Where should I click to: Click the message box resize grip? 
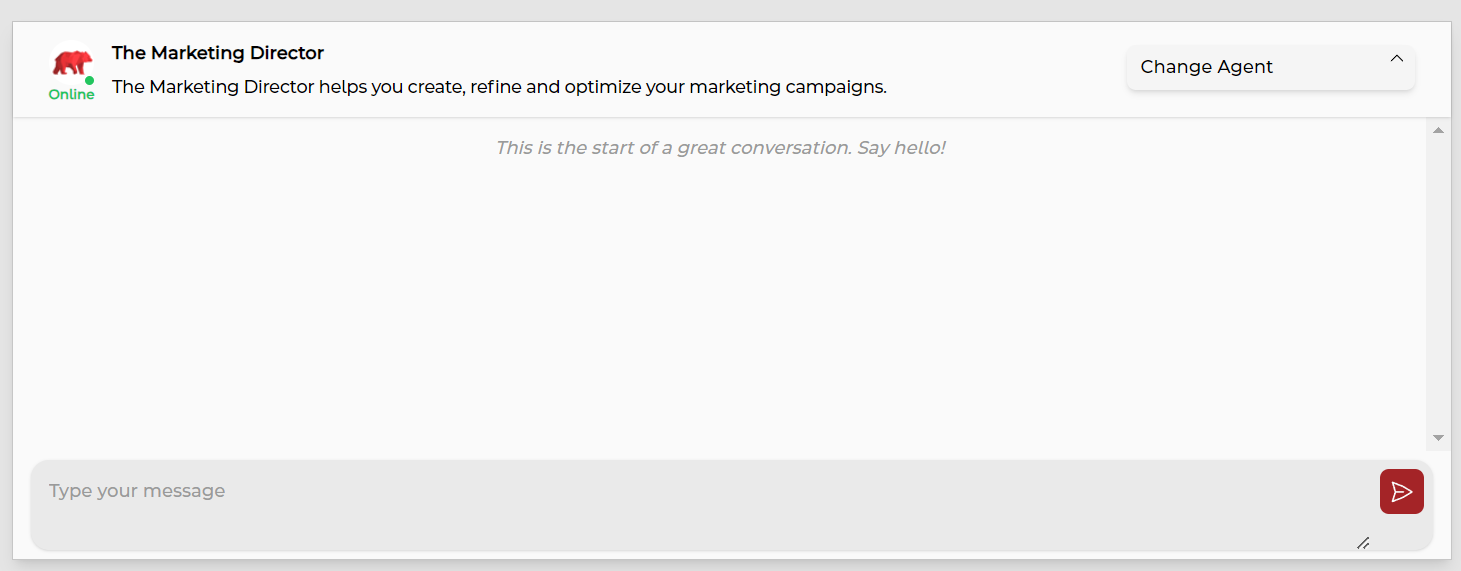[1362, 543]
